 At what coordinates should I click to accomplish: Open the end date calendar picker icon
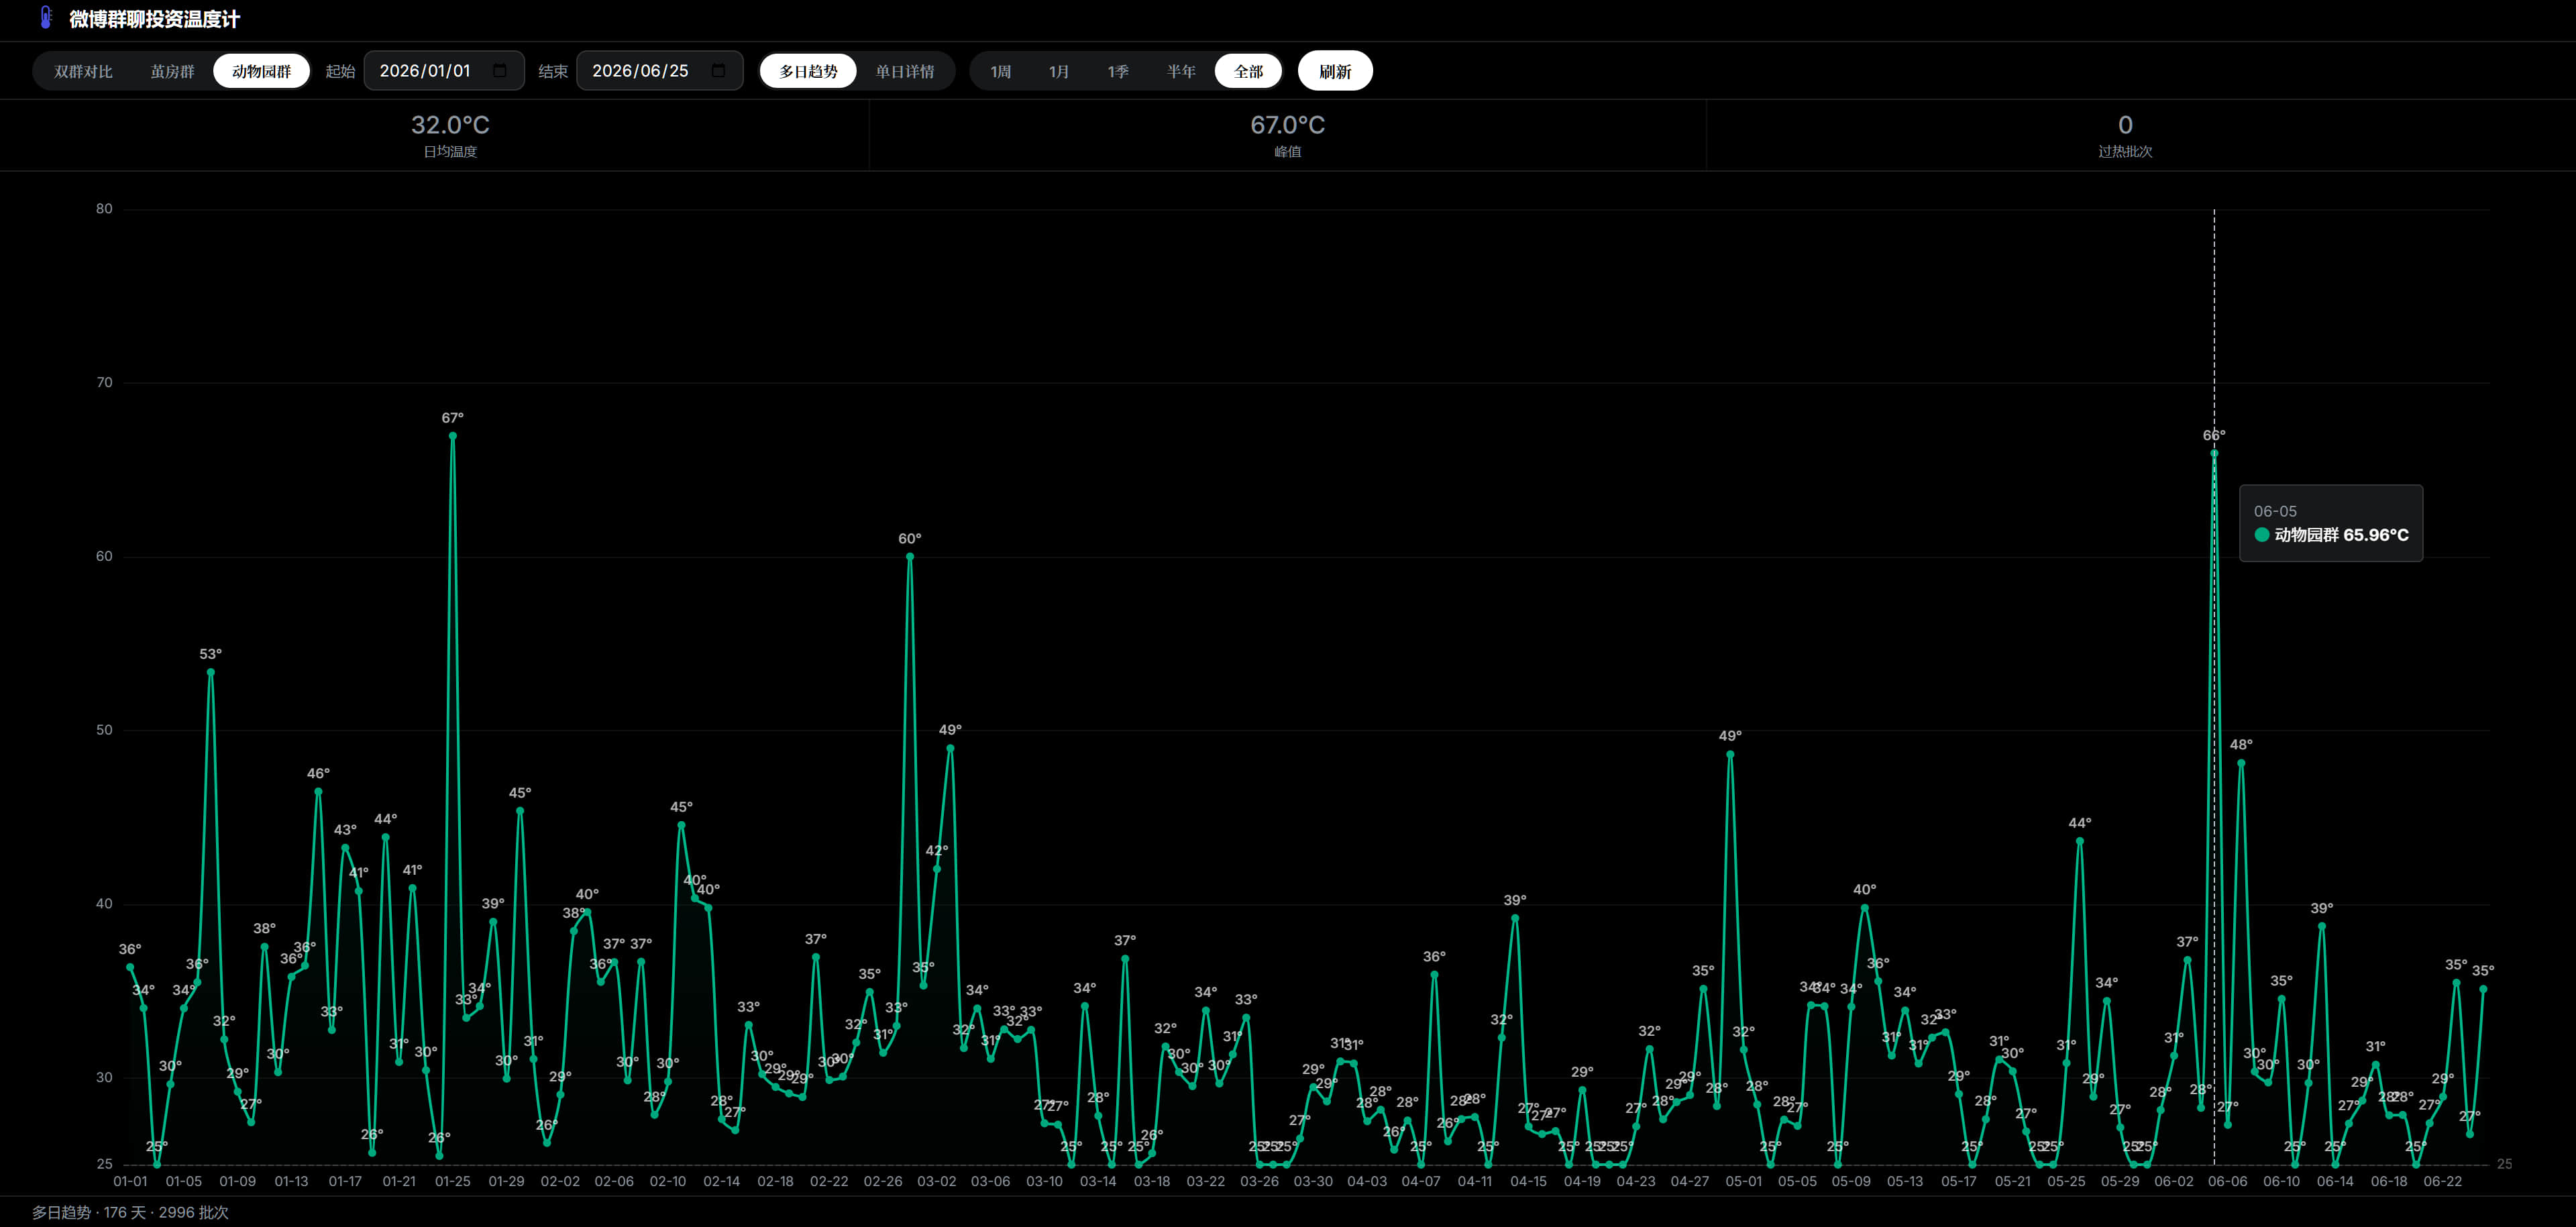pos(718,71)
